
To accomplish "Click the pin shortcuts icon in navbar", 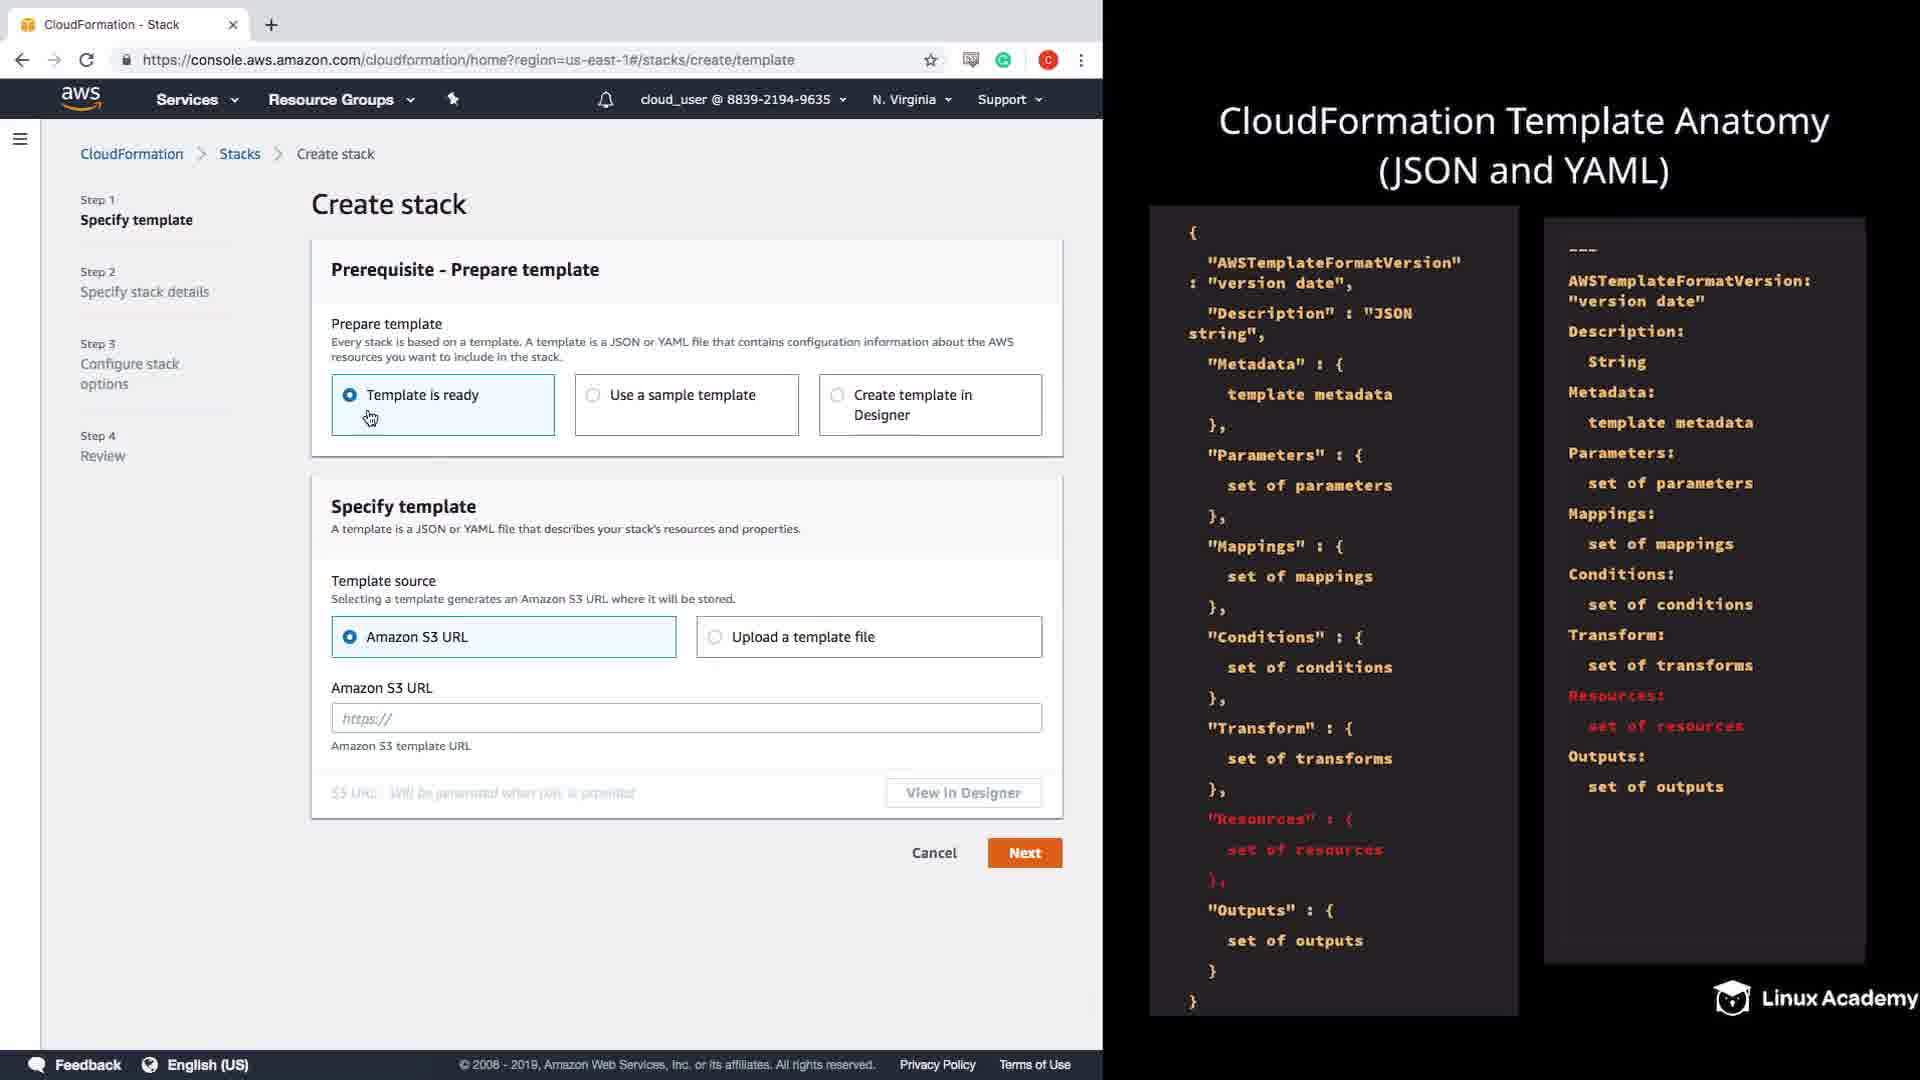I will [453, 99].
